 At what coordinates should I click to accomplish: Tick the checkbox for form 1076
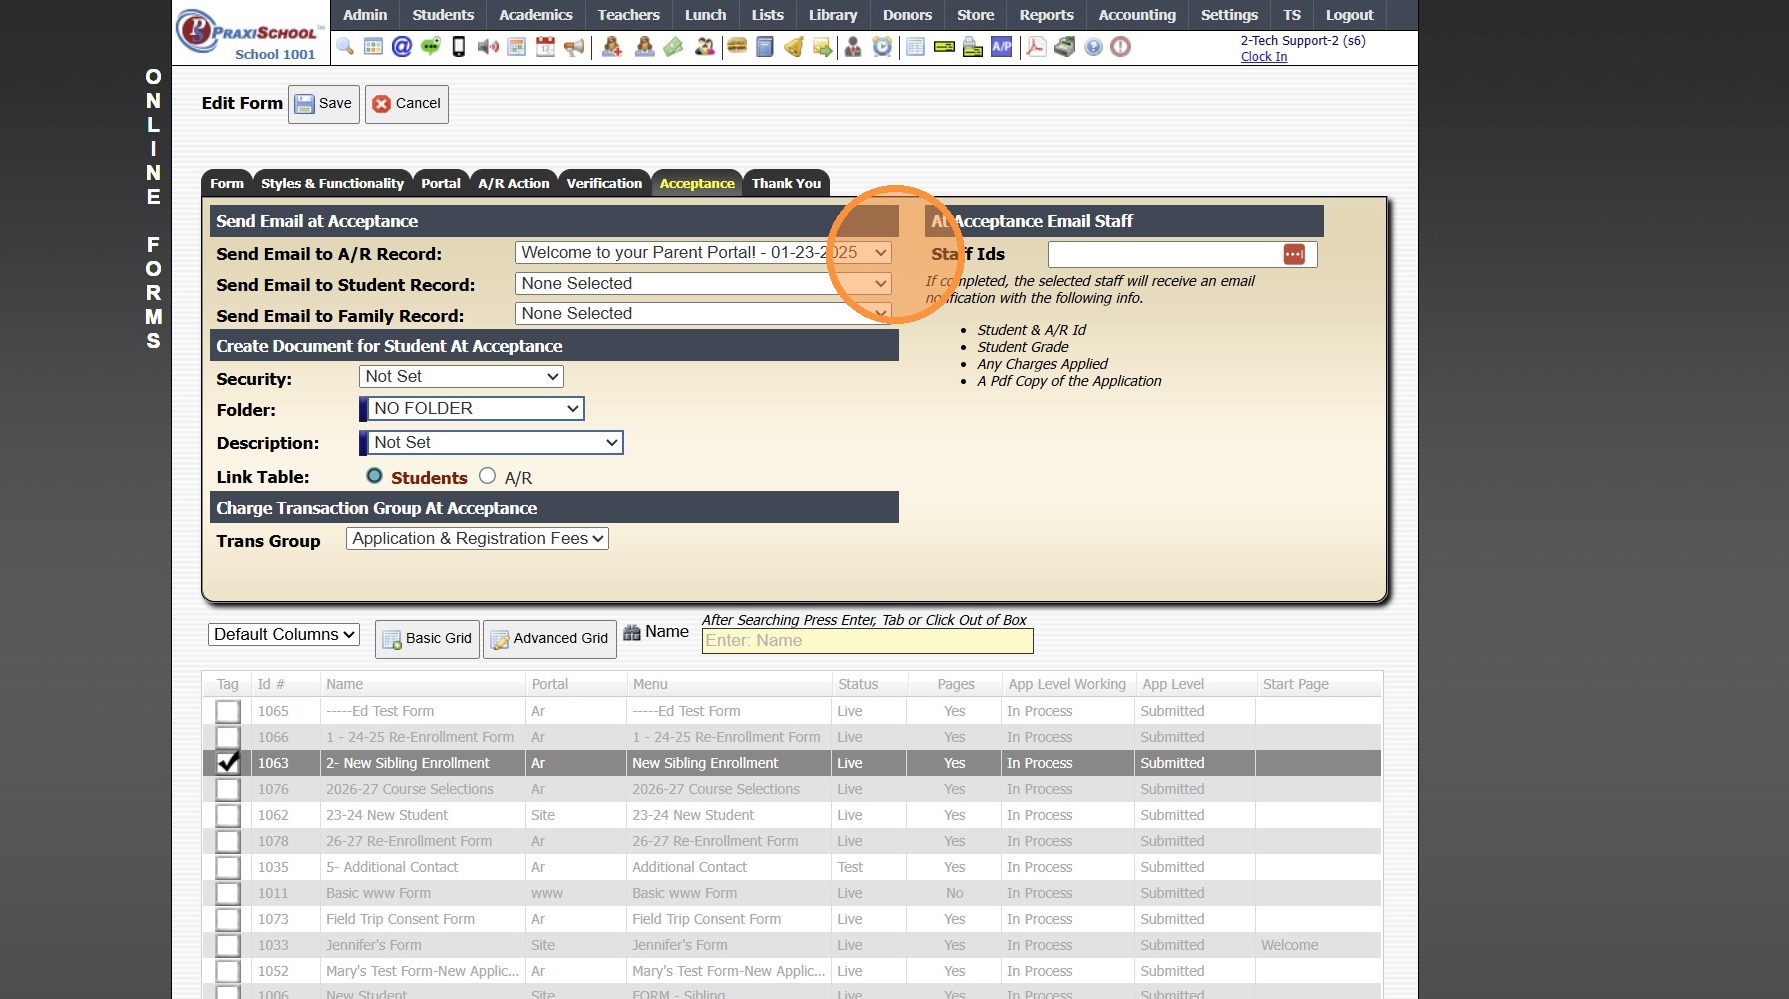pyautogui.click(x=228, y=789)
